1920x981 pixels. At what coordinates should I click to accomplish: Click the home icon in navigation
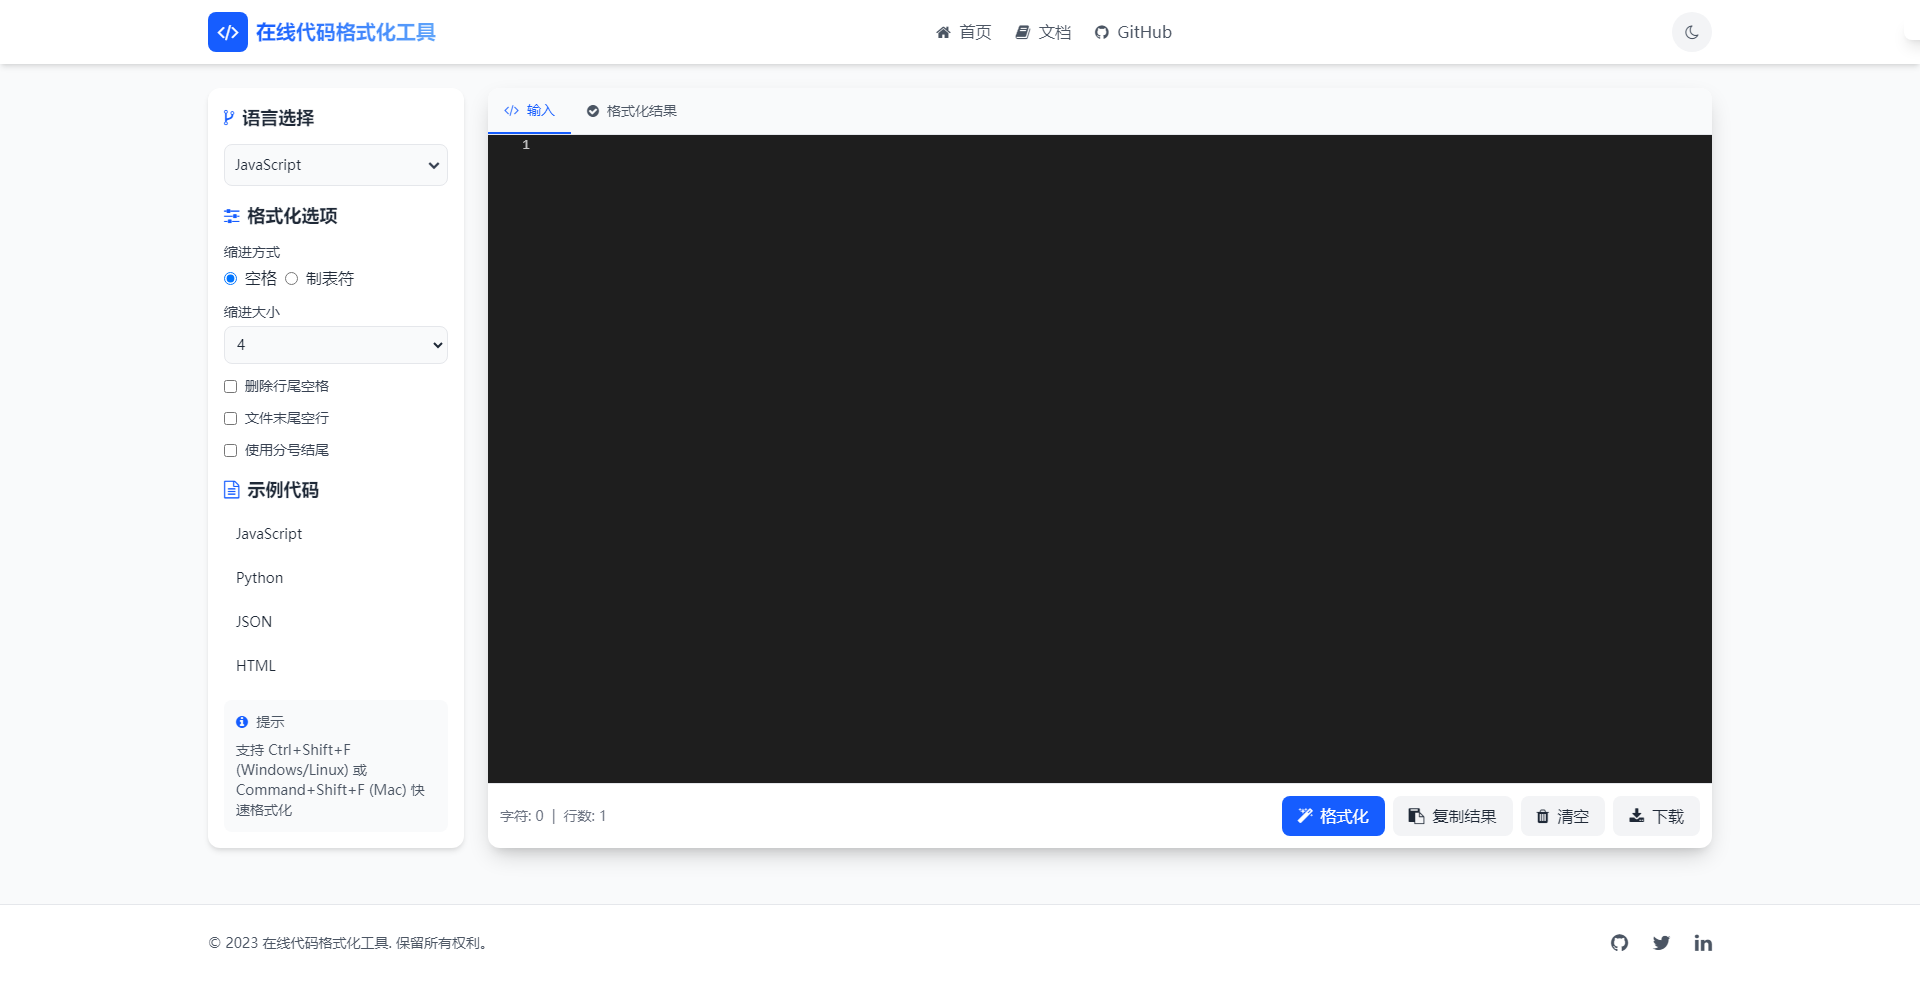coord(943,33)
